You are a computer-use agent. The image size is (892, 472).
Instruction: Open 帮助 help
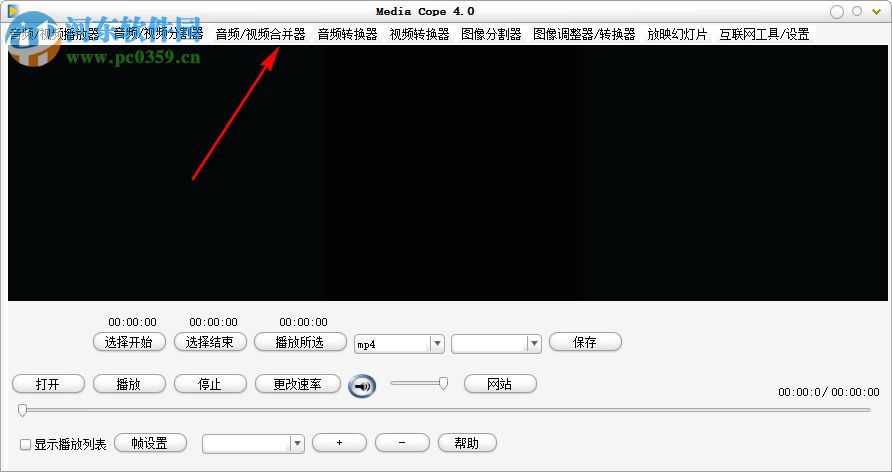[467, 443]
